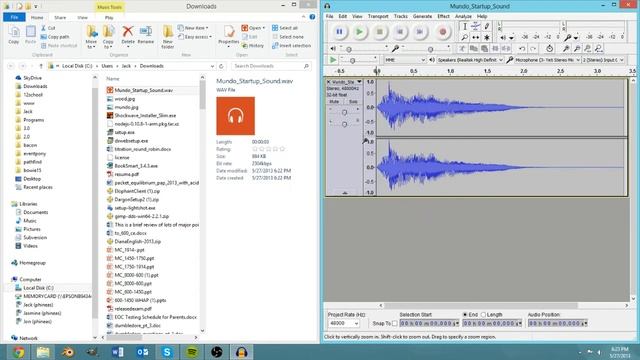Click the Fit Project zoom icon
The image size is (640, 360).
598,49
